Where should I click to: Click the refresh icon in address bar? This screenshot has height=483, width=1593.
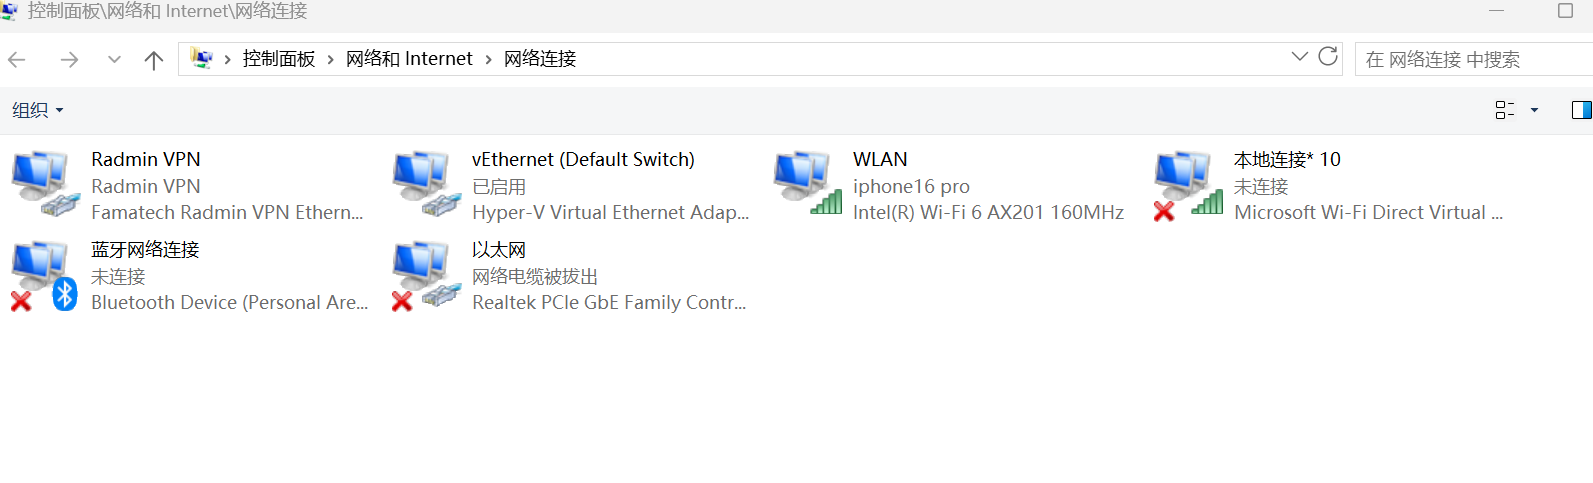(x=1328, y=57)
